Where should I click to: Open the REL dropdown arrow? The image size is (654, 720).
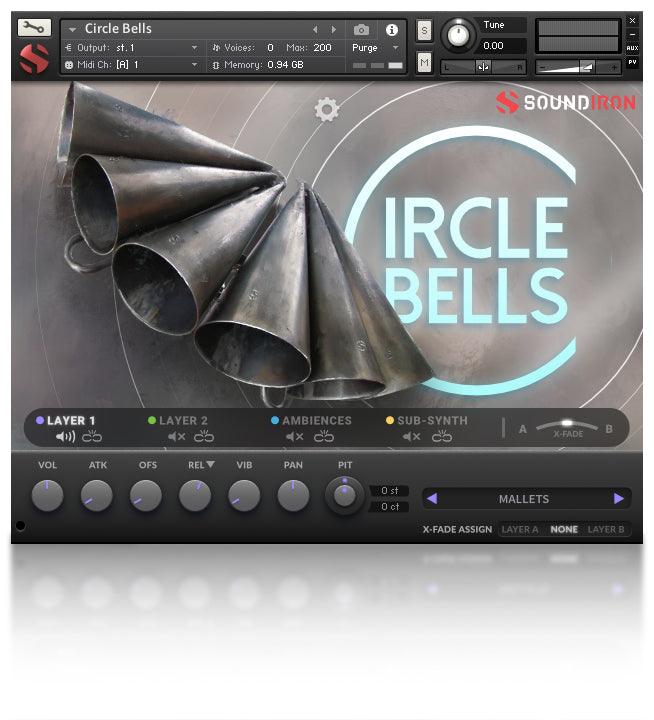pyautogui.click(x=210, y=465)
